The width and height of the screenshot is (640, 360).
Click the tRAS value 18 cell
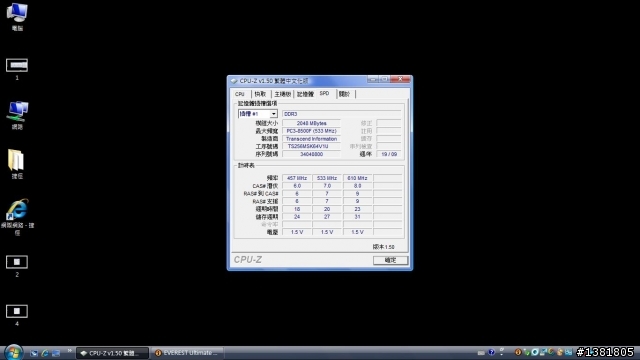pos(297,209)
